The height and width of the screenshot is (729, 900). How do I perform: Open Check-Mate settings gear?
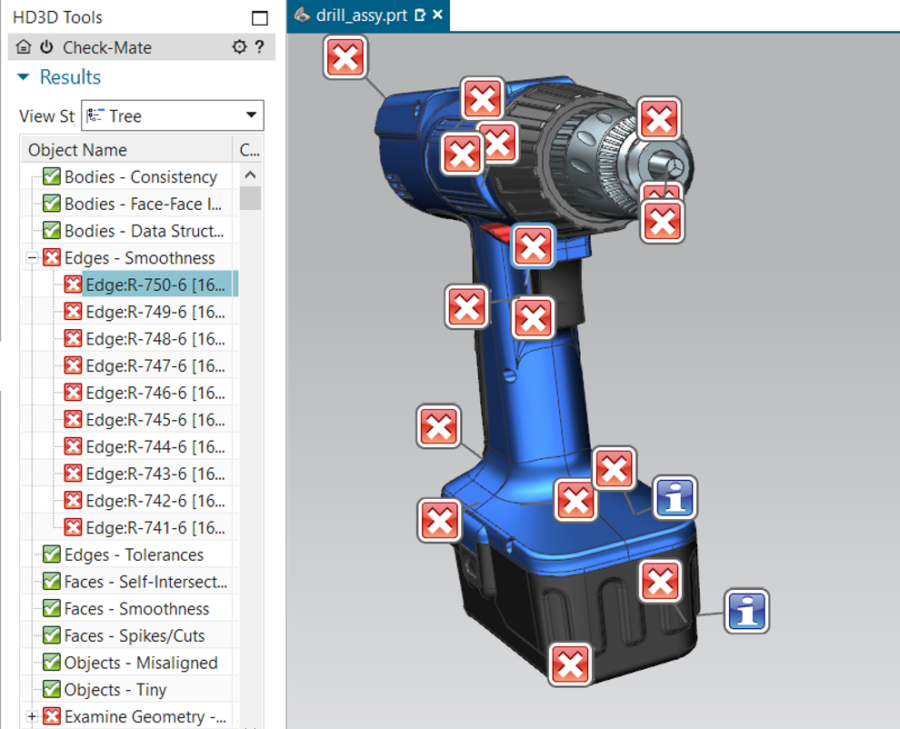pos(238,47)
